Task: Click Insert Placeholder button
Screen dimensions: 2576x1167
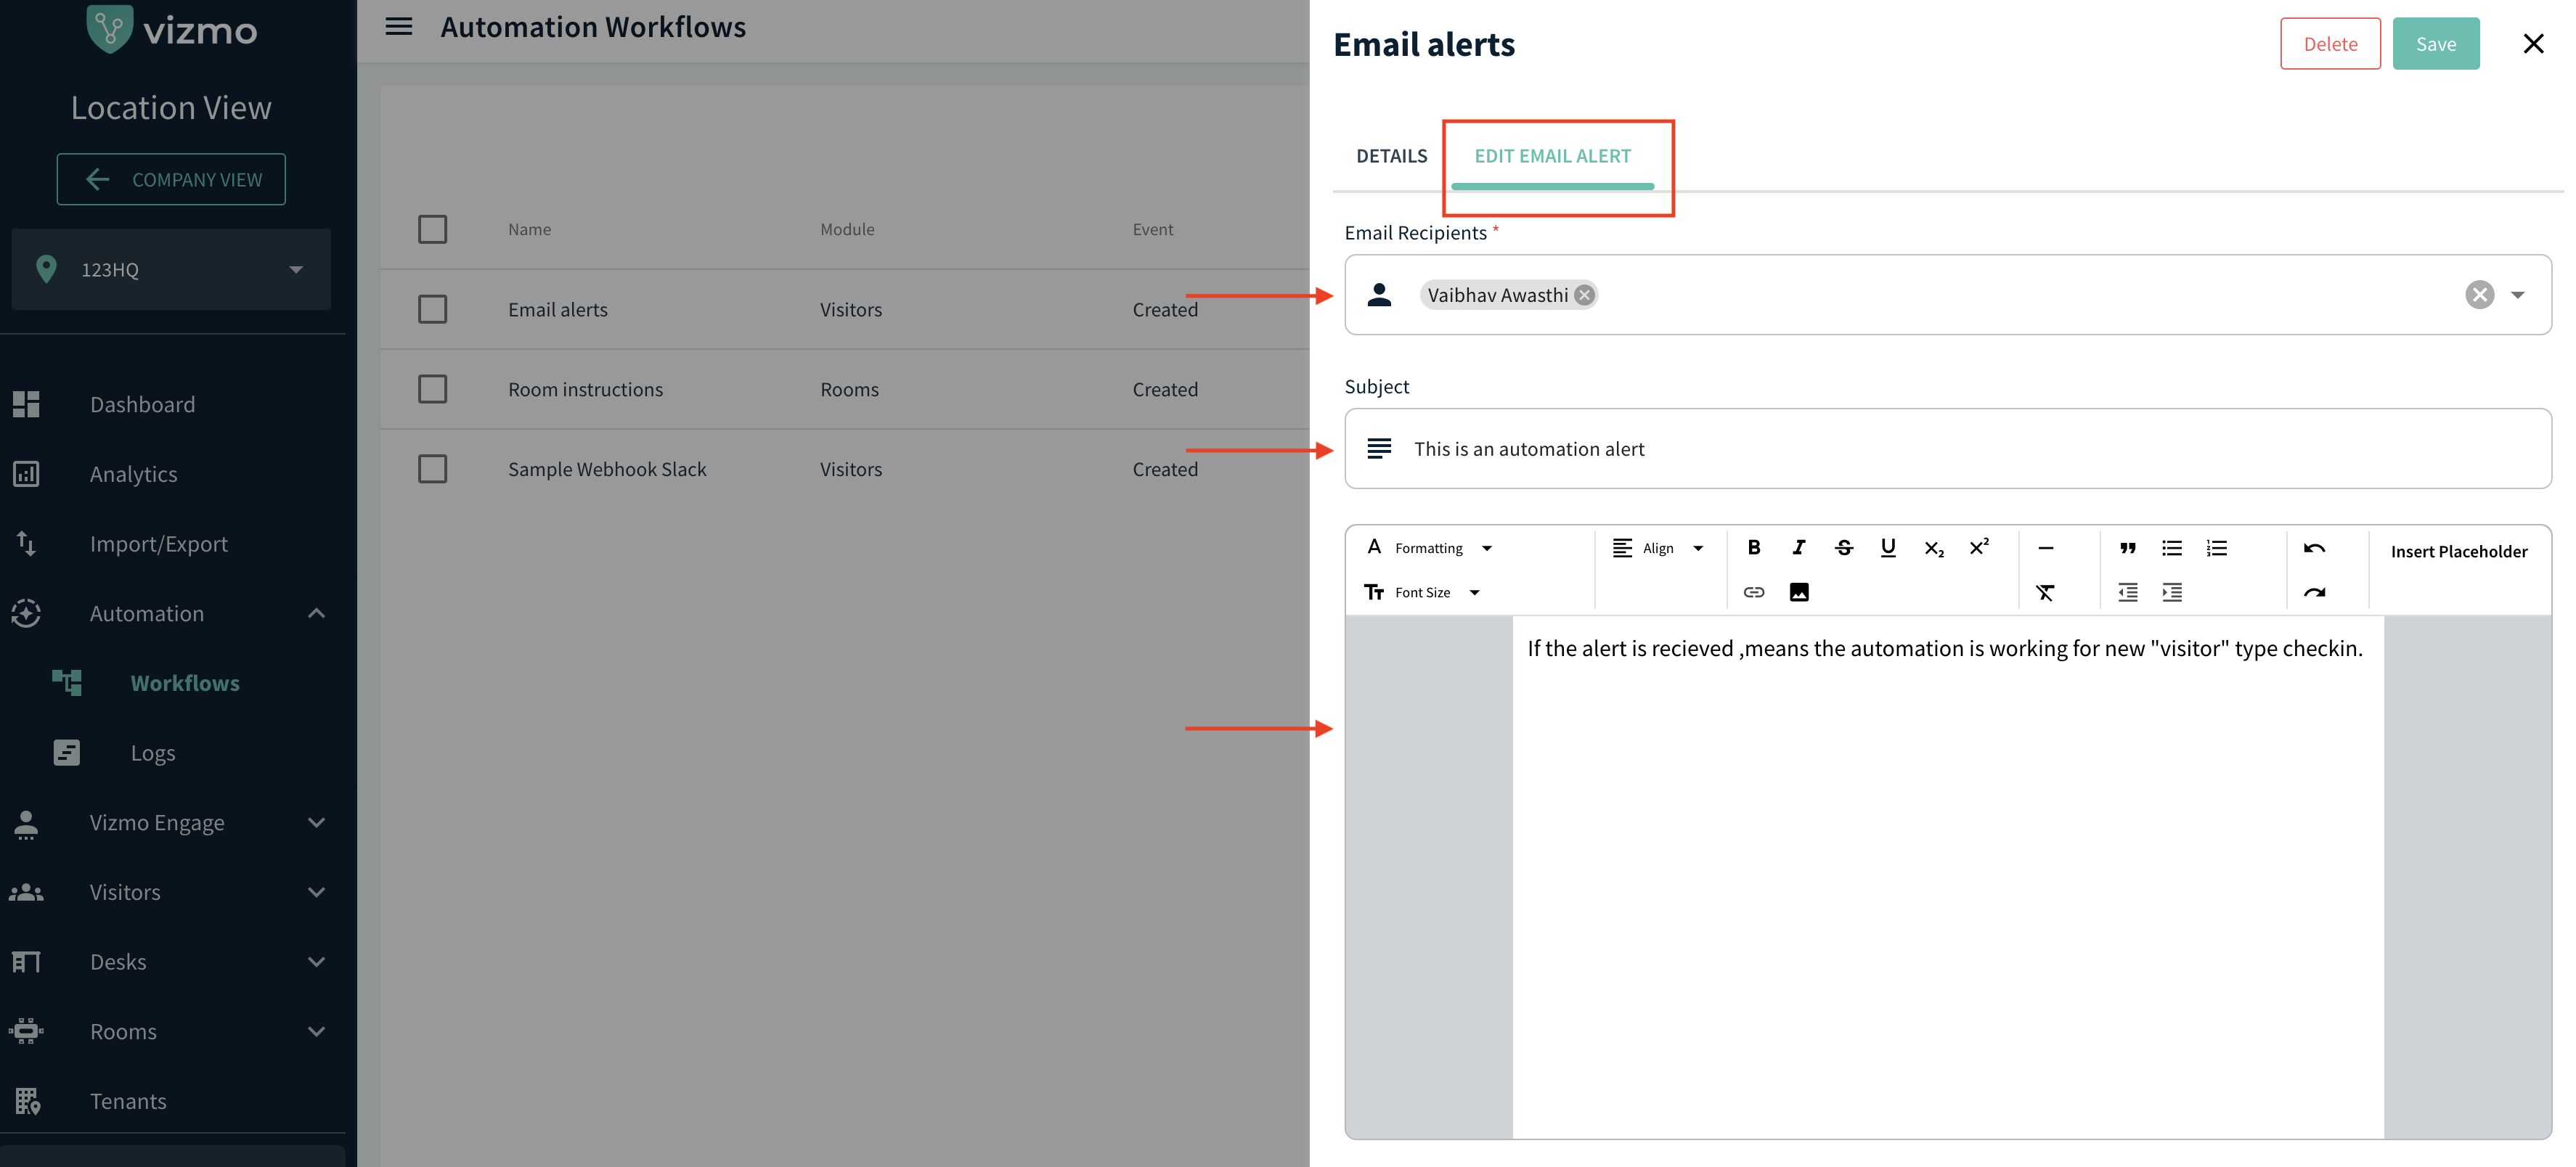Action: click(x=2458, y=551)
